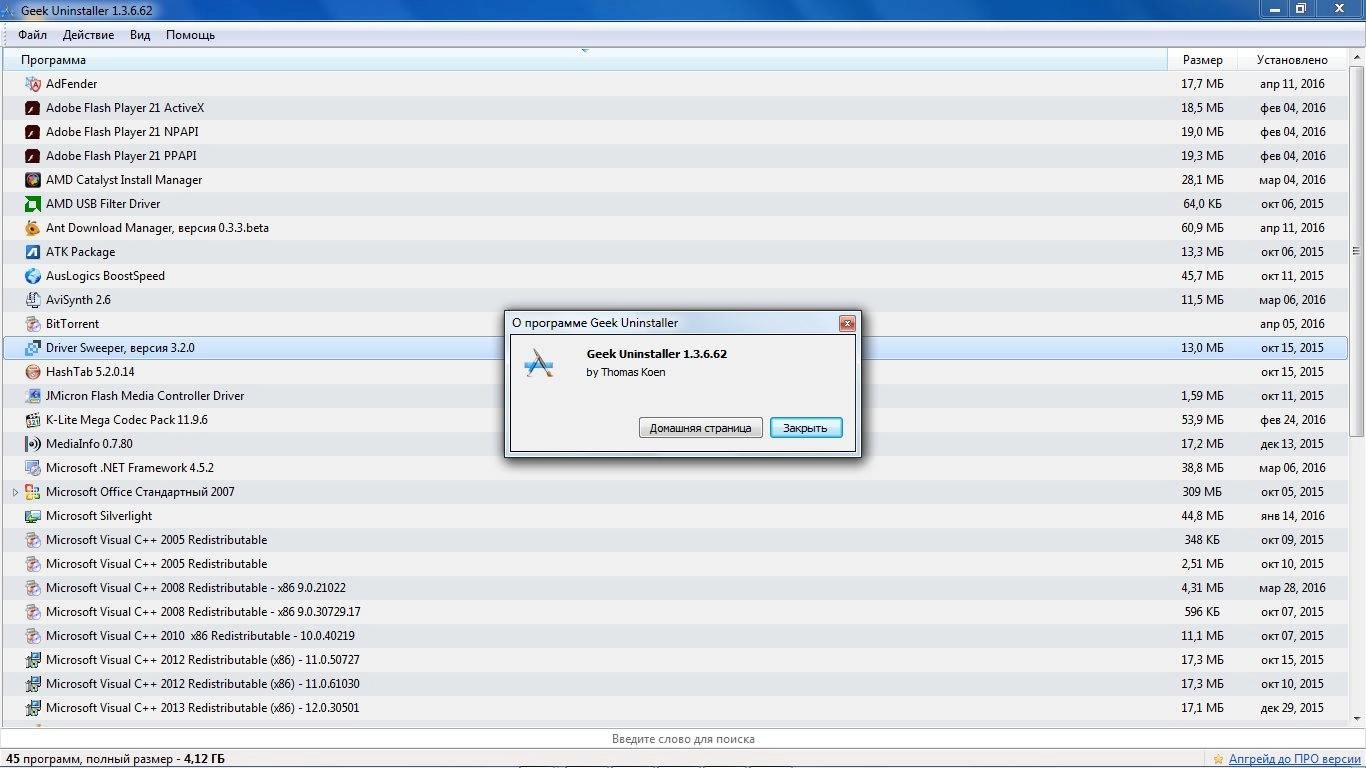Click the AMD USB Filter Driver icon
1366x768 pixels.
pyautogui.click(x=33, y=204)
